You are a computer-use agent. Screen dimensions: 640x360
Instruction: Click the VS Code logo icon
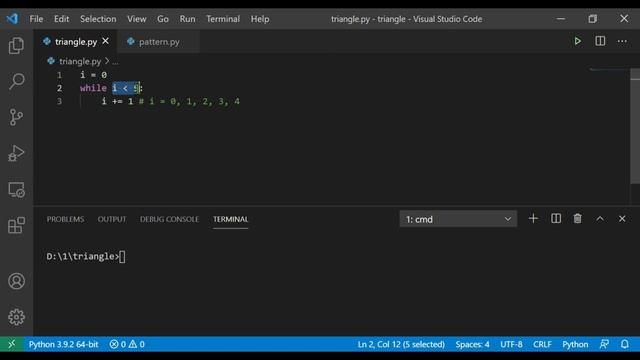[12, 19]
